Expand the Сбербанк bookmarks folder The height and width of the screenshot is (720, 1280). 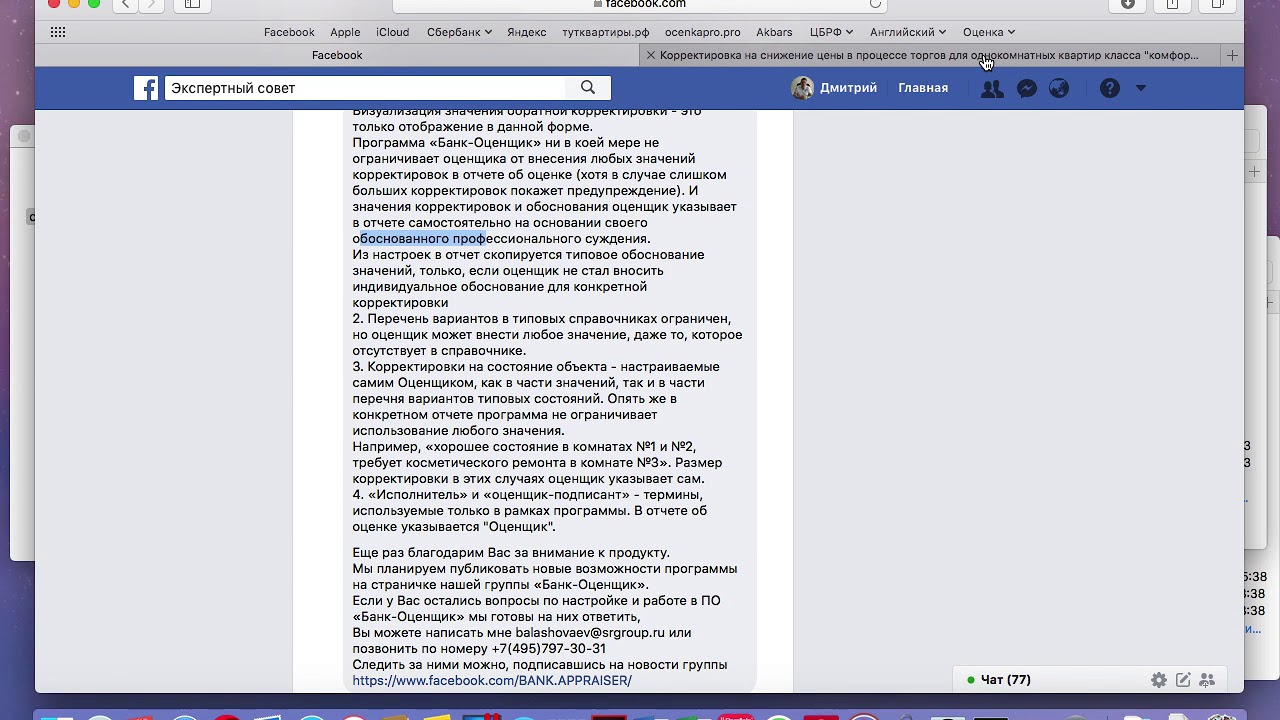[459, 32]
